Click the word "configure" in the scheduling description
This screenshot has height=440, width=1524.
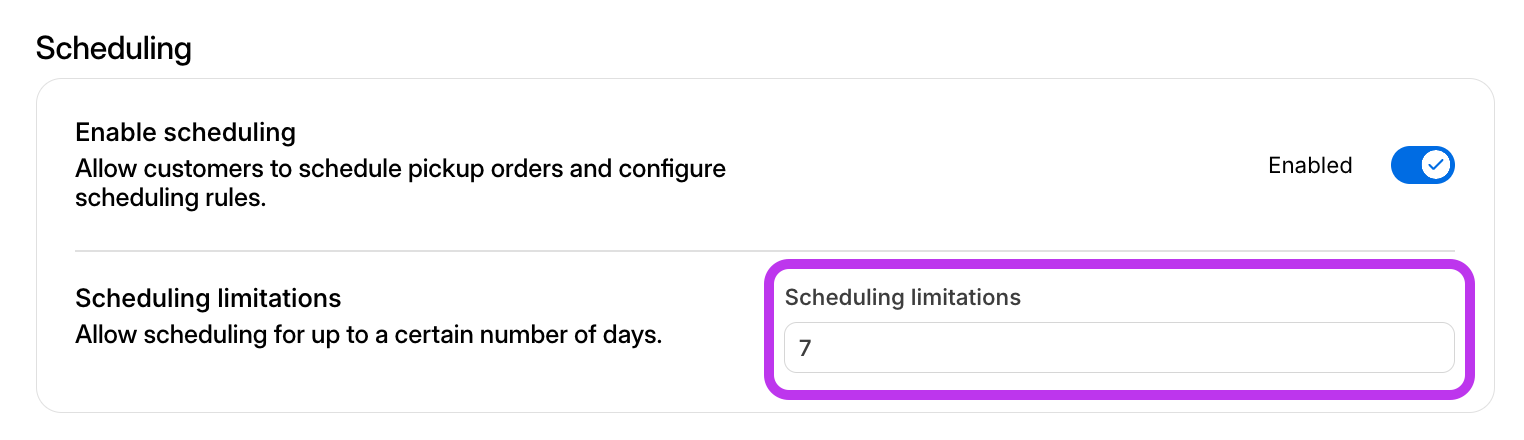tap(670, 167)
